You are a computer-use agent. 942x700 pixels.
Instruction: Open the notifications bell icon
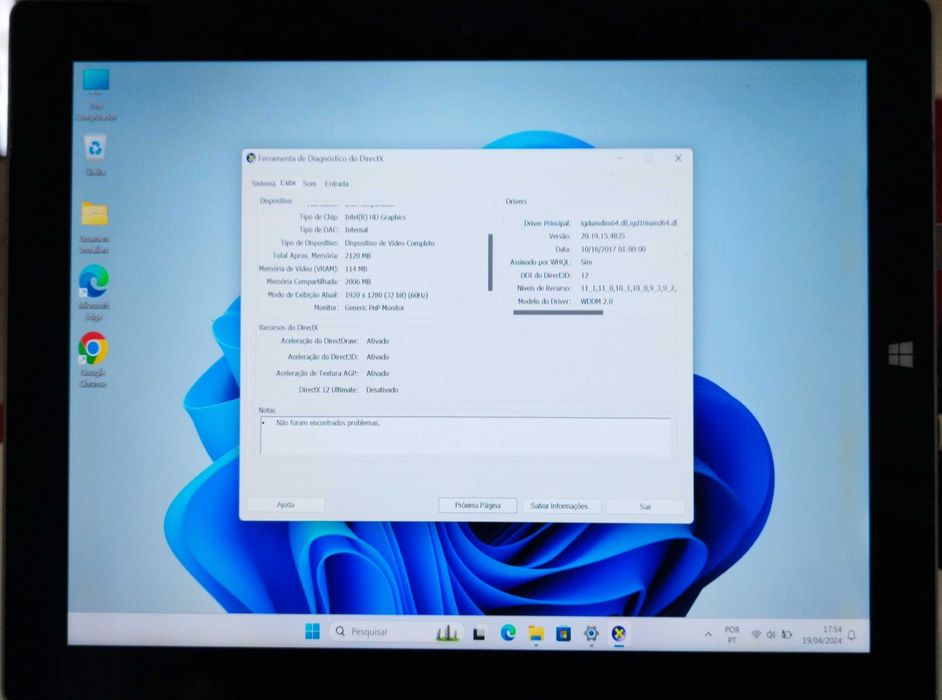pos(852,635)
